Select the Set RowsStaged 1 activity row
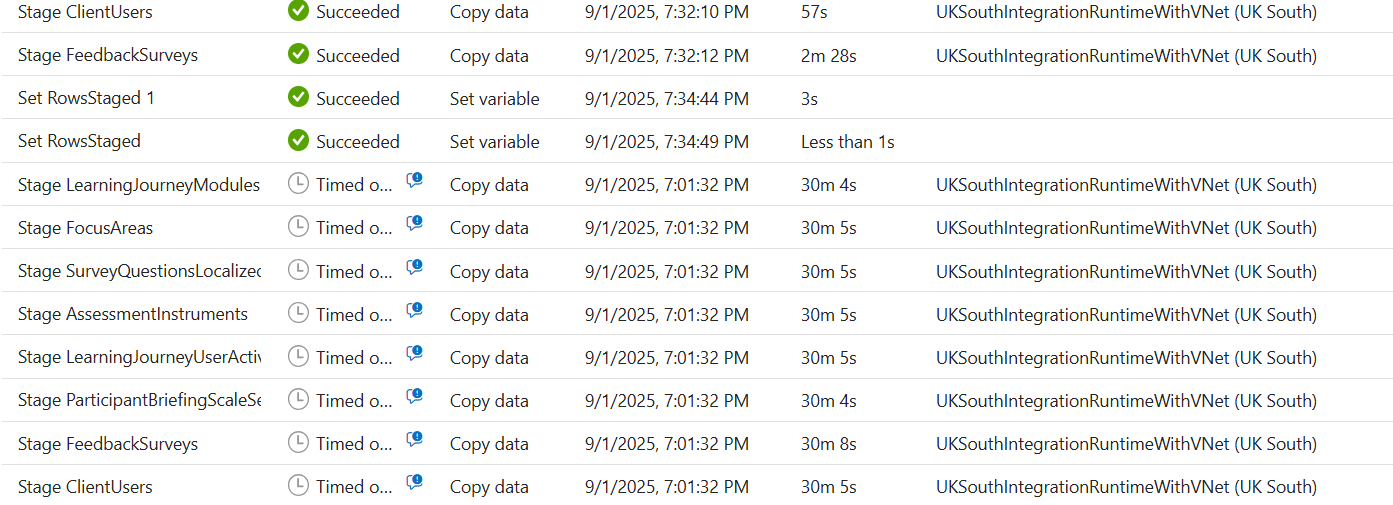Viewport: 1393px width, 505px height. point(696,98)
